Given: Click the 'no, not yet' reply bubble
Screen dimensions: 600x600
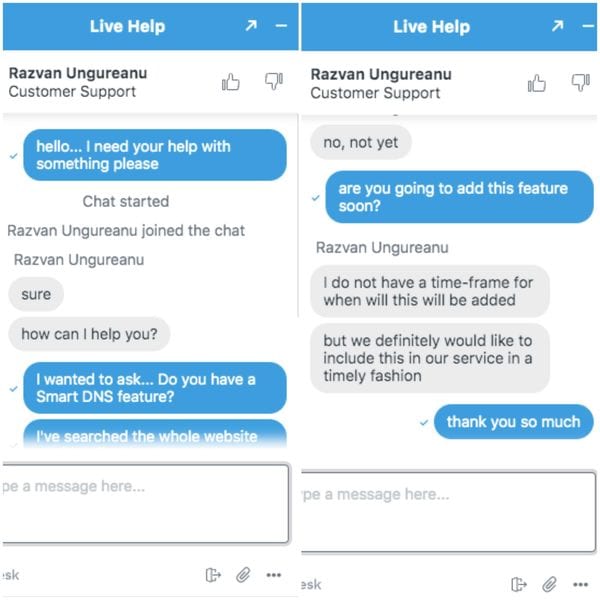Looking at the screenshot, I should (360, 142).
